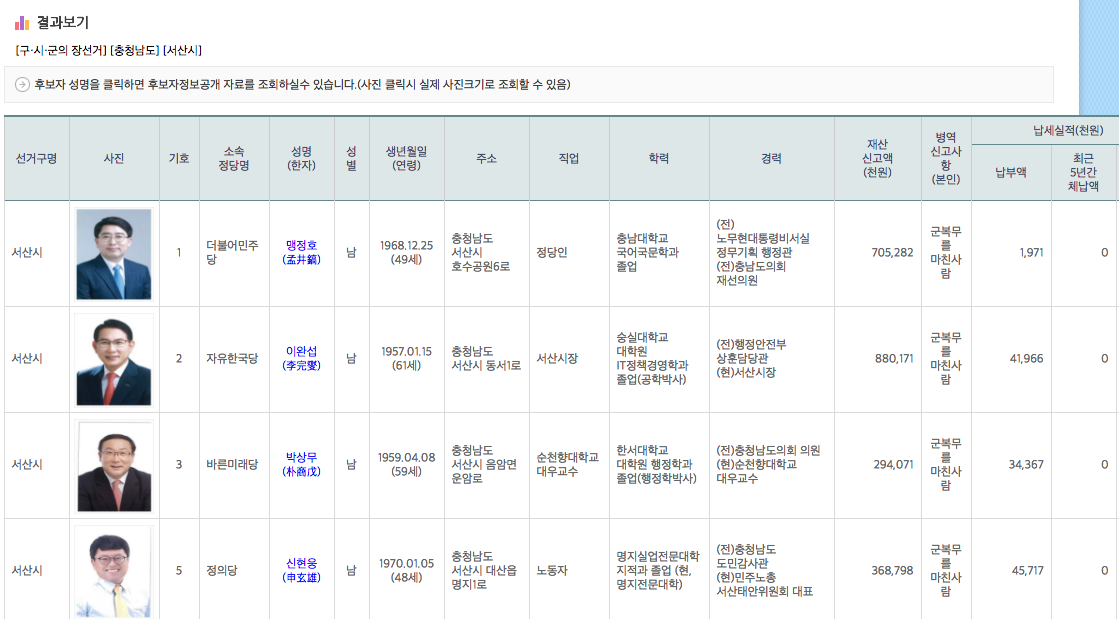
Task: Click the circled arrow info icon
Action: click(22, 84)
